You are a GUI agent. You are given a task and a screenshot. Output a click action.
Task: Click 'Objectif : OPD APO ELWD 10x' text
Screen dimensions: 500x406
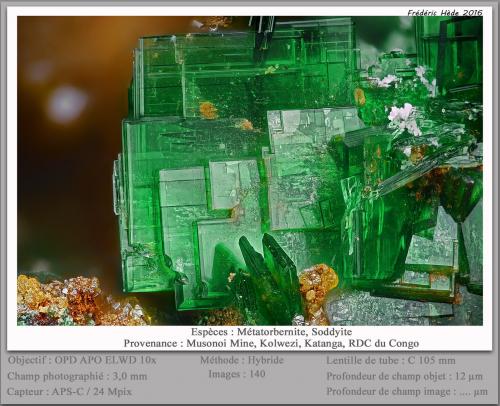coord(82,360)
